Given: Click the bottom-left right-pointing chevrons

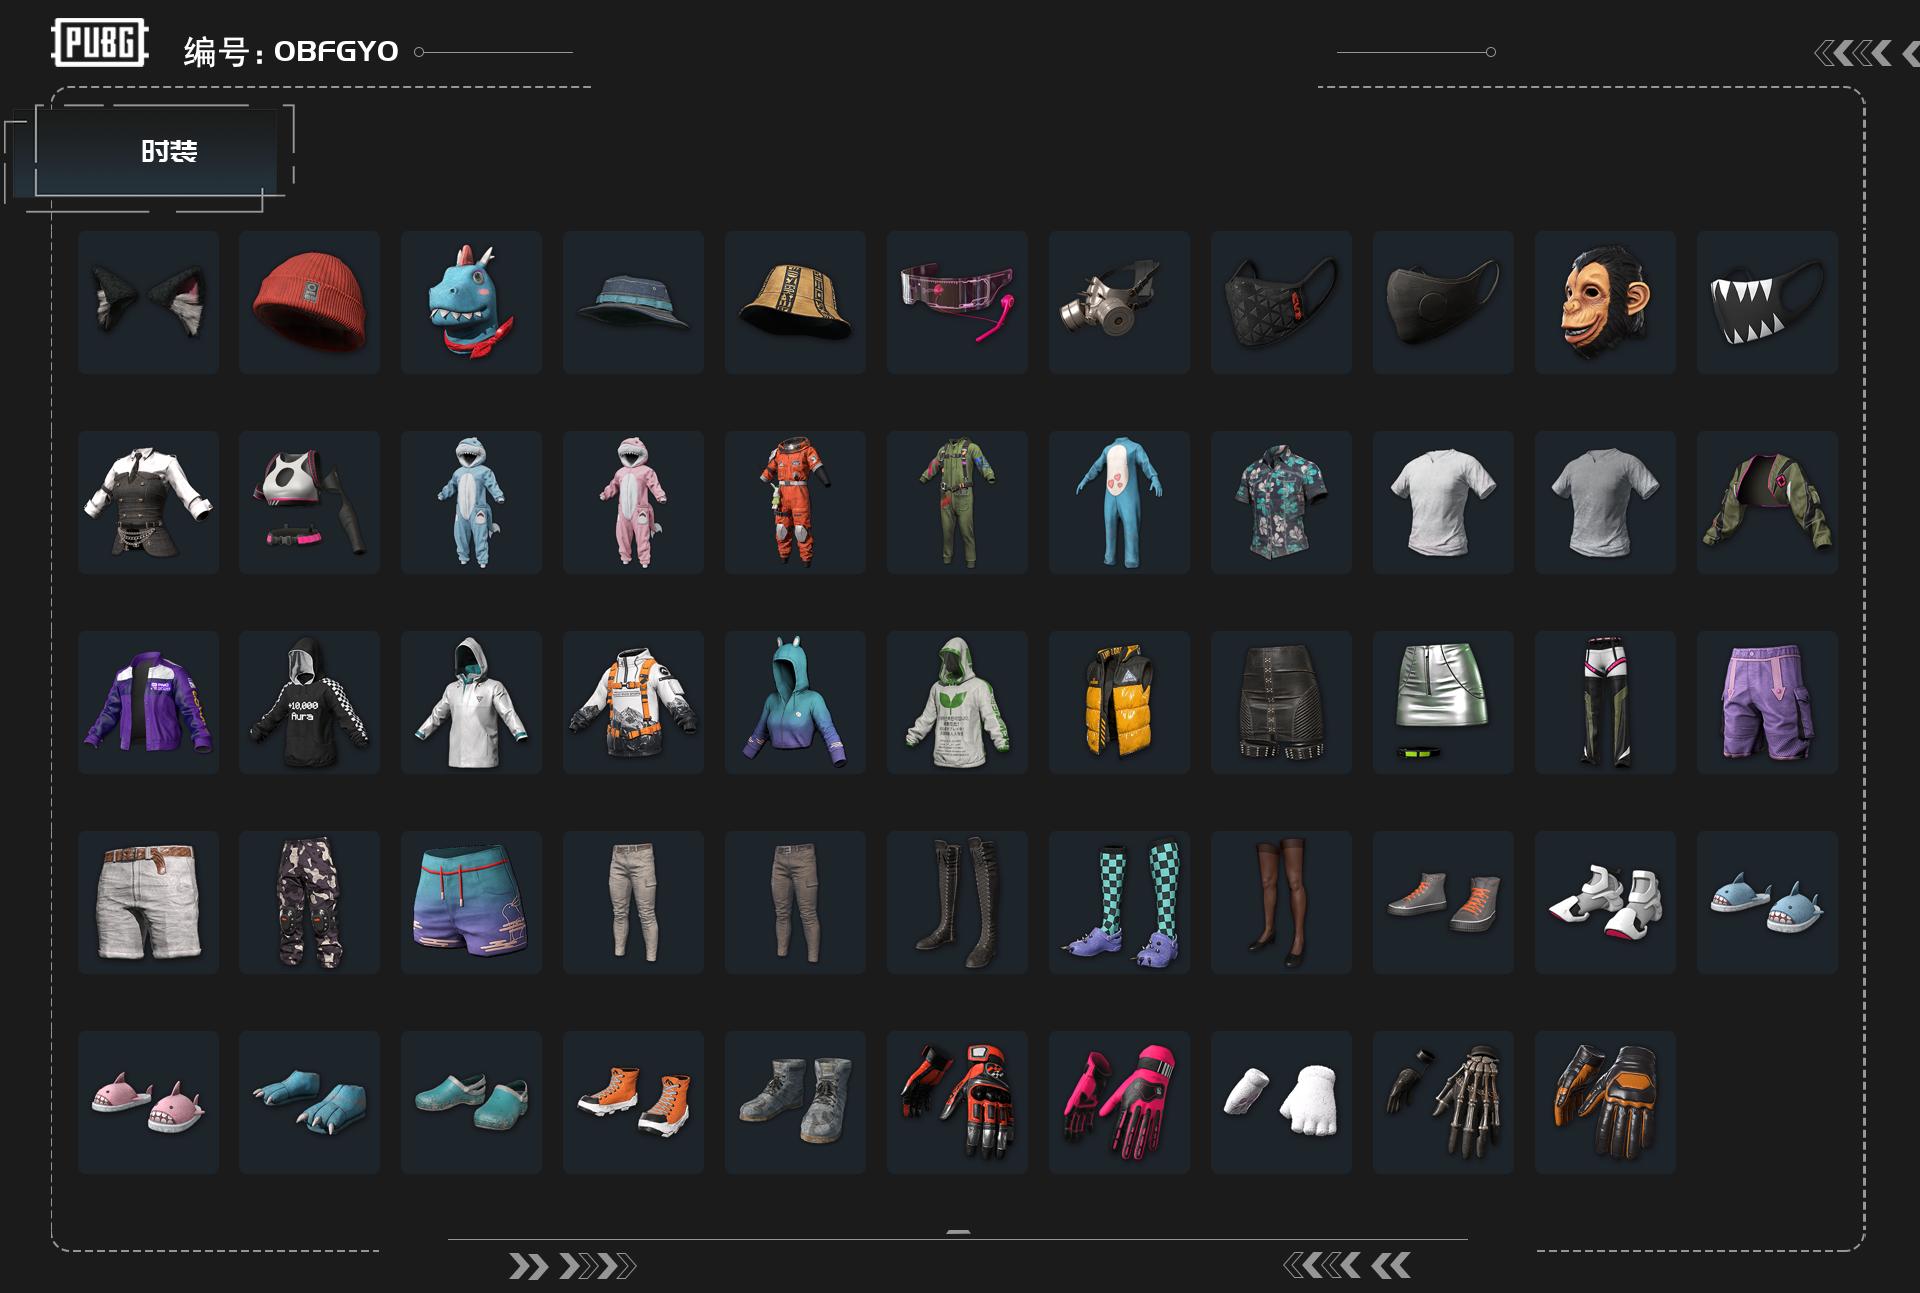Looking at the screenshot, I should (572, 1267).
